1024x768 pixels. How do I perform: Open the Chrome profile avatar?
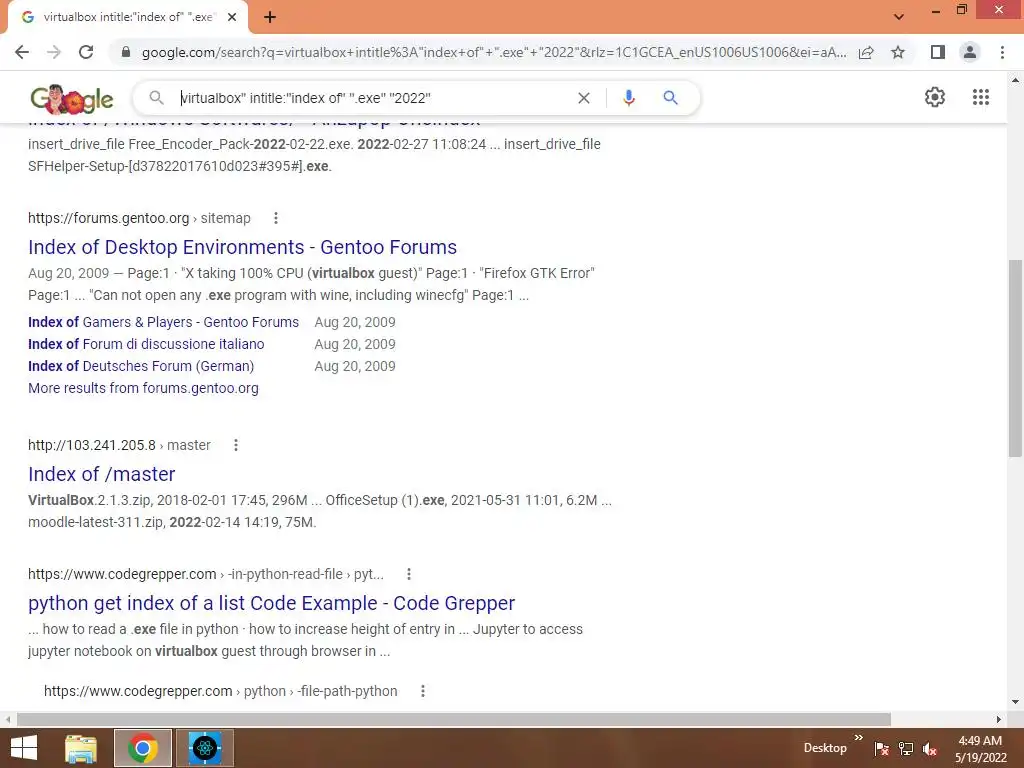(970, 52)
